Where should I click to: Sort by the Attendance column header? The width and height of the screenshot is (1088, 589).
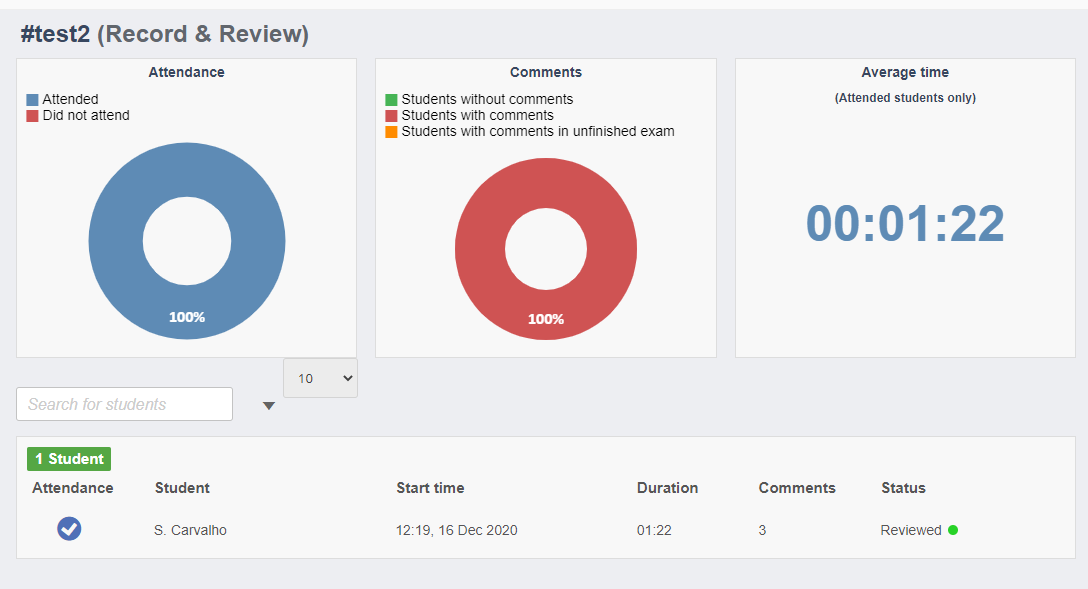coord(72,488)
